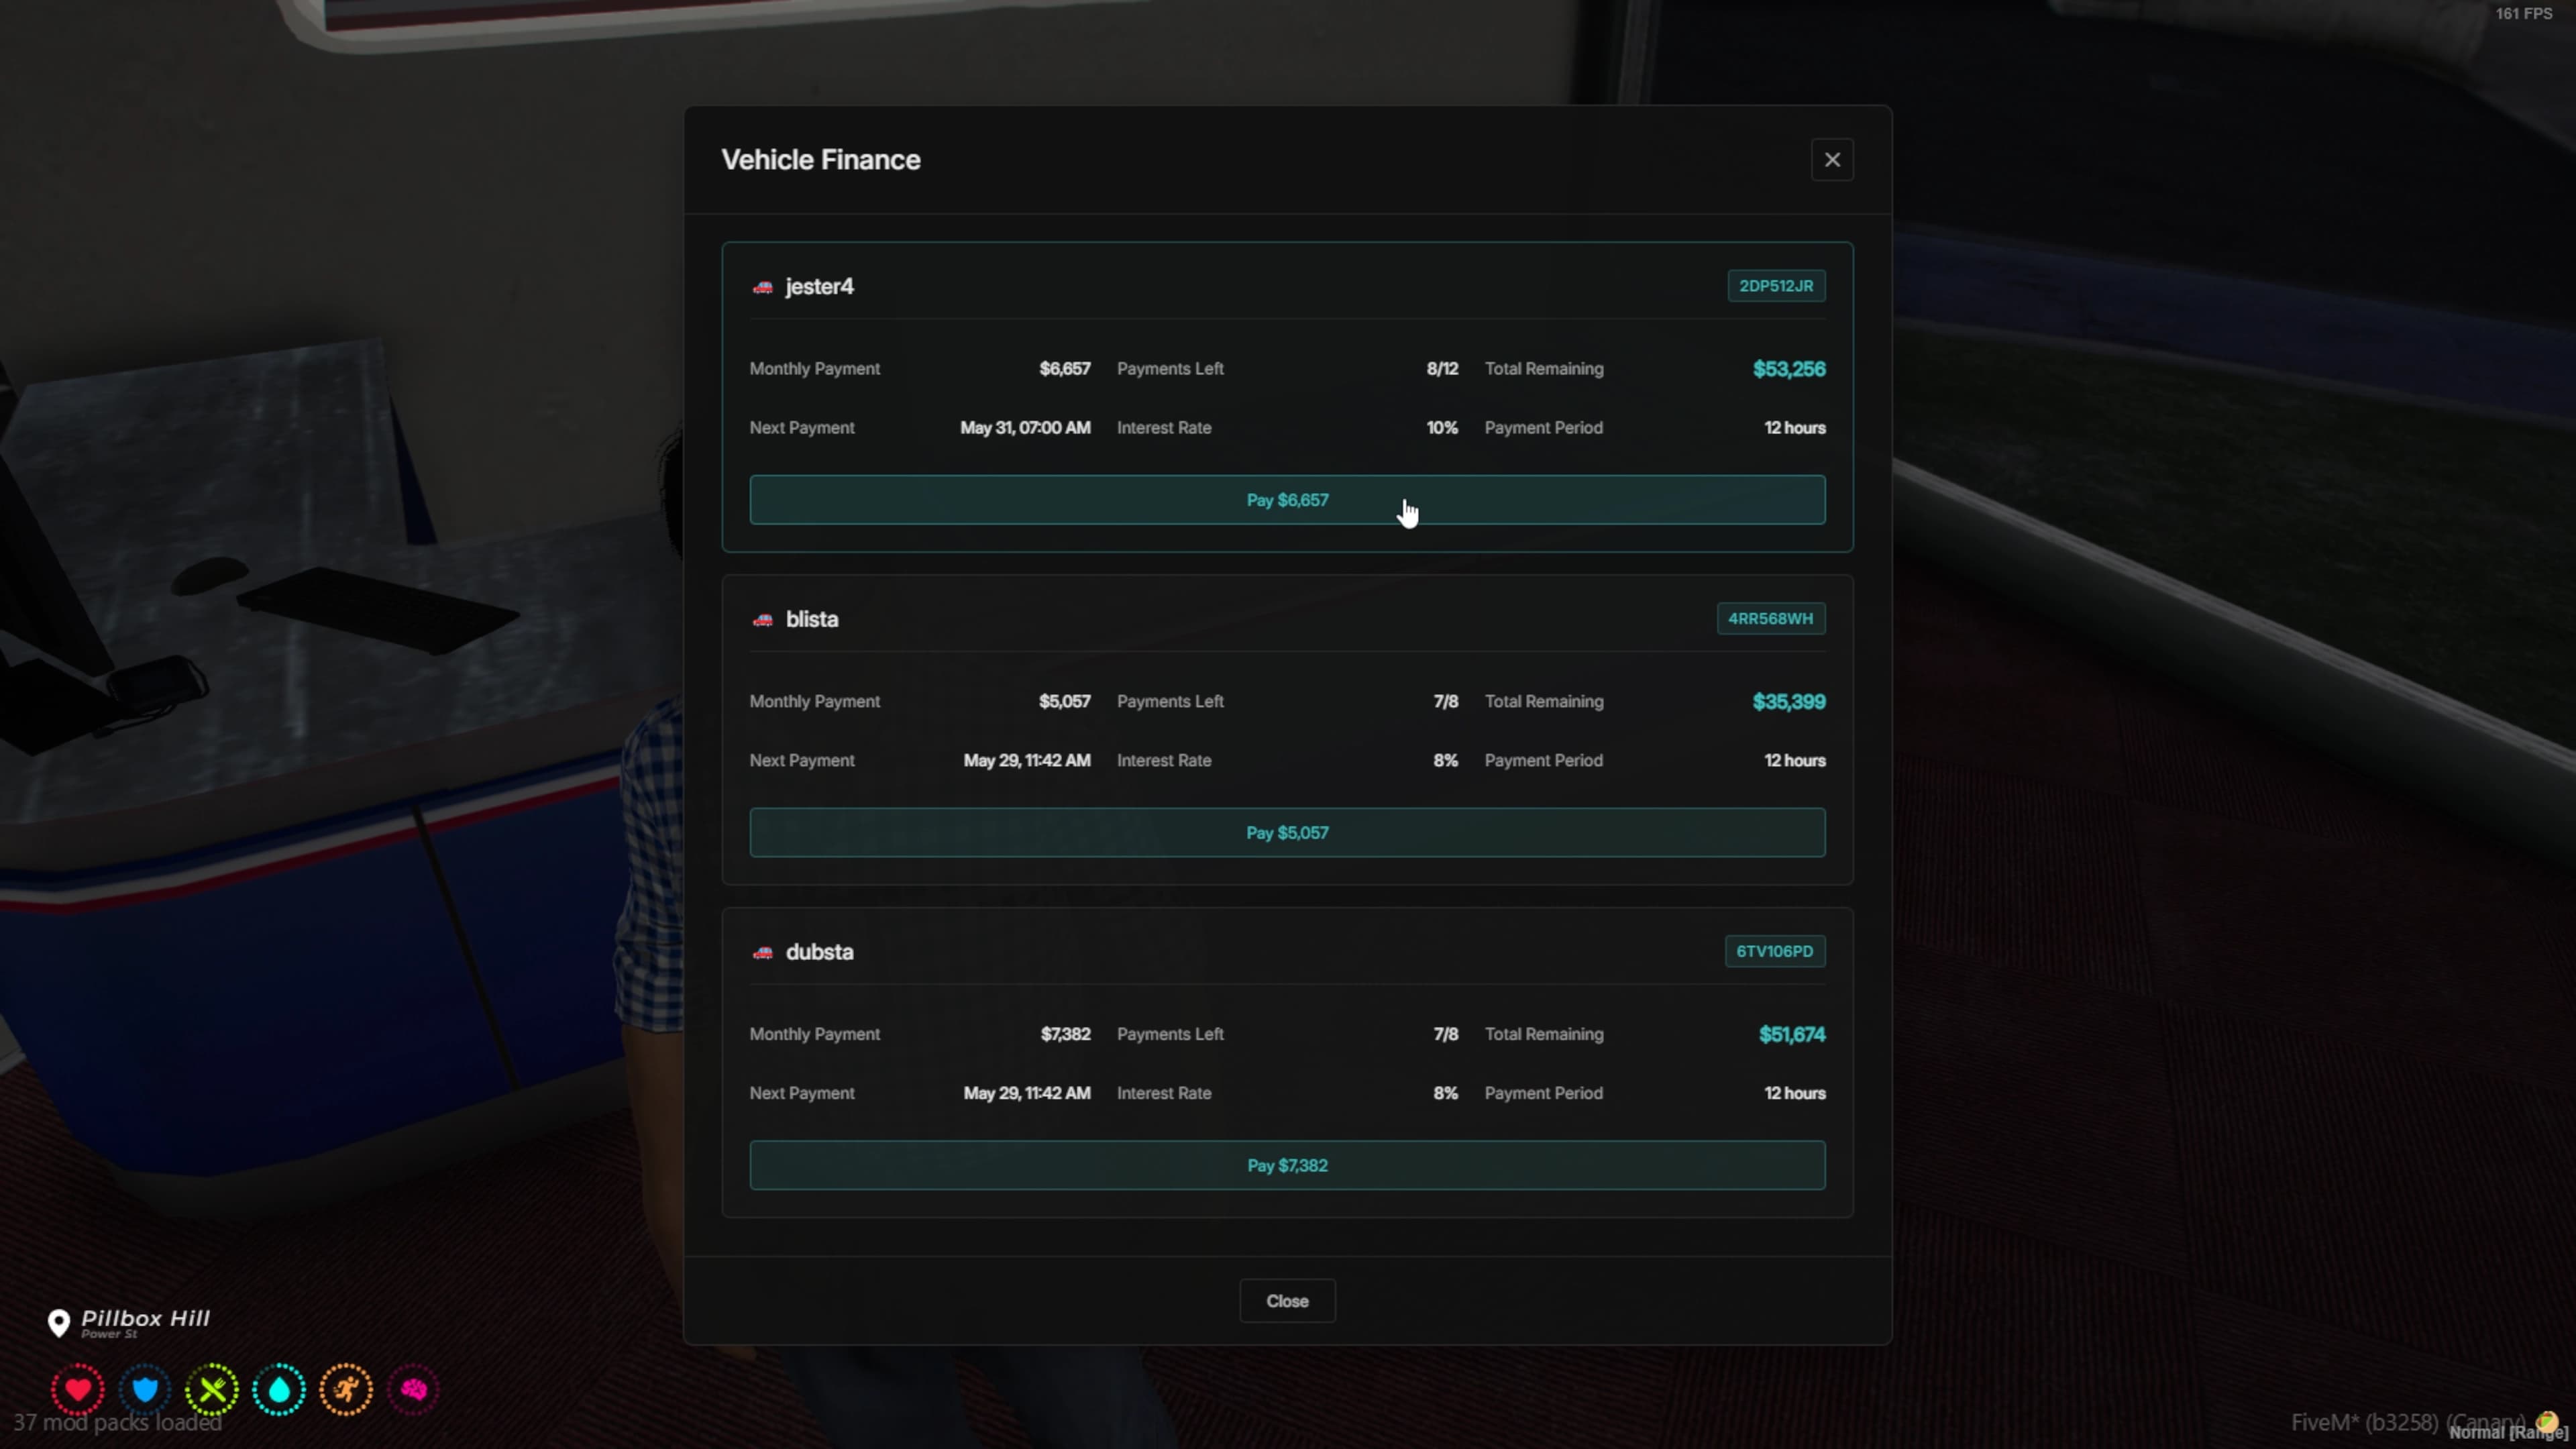Click the blista car icon
This screenshot has height=1449, width=2576.
coord(763,620)
